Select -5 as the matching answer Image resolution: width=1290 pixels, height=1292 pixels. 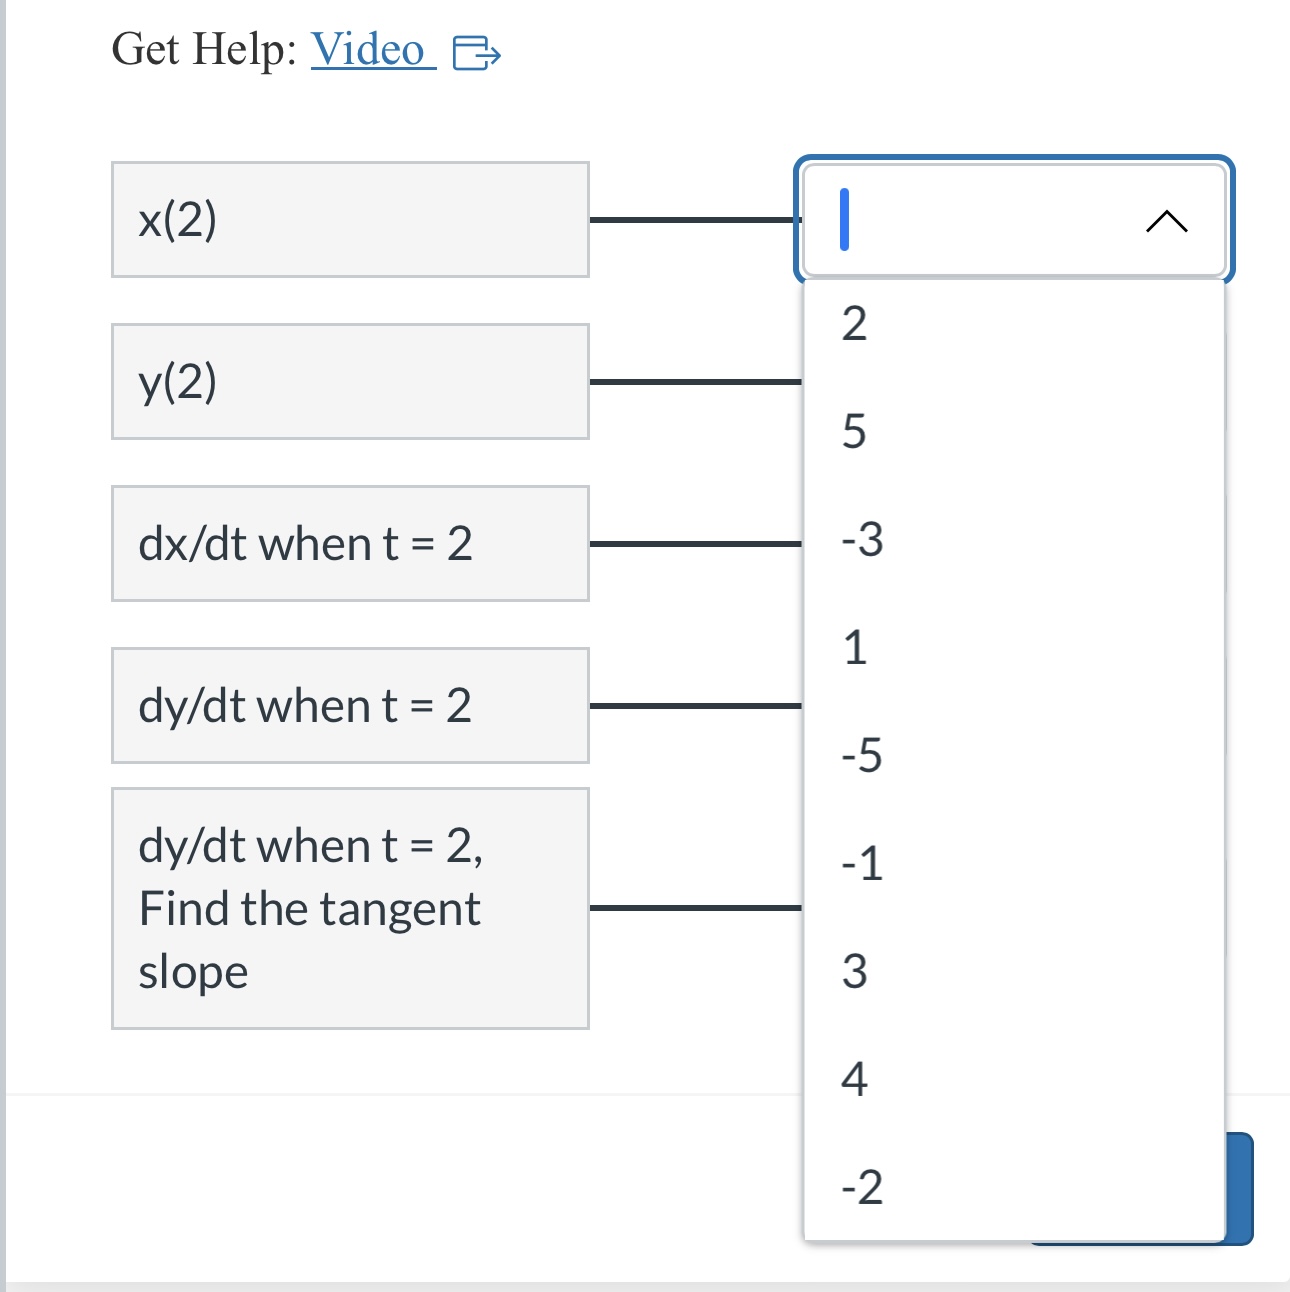(863, 758)
